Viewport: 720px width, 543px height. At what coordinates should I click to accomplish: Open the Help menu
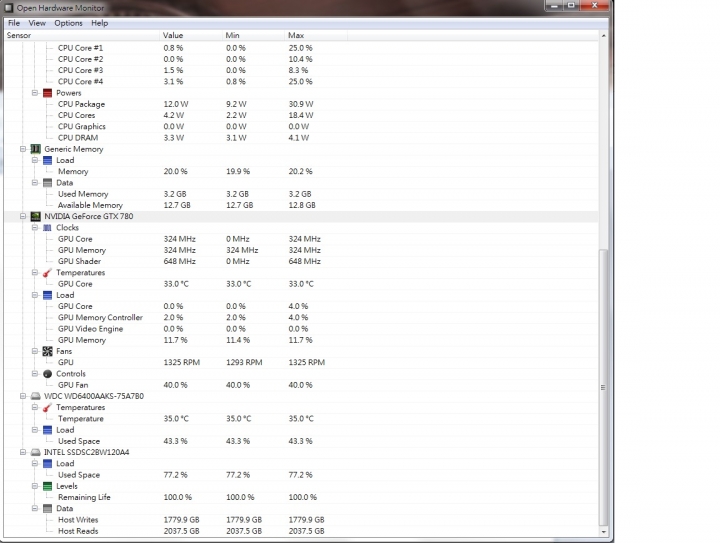99,23
